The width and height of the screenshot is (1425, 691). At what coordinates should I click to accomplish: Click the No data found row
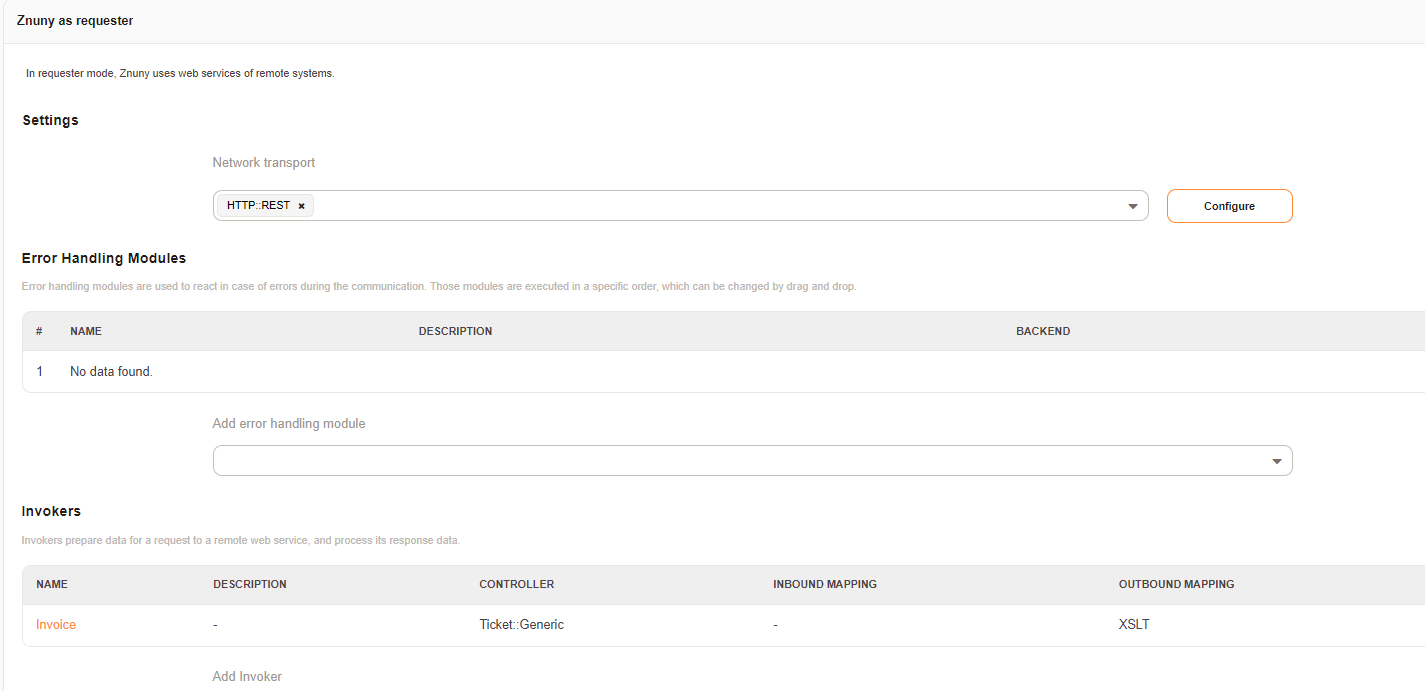pyautogui.click(x=111, y=372)
